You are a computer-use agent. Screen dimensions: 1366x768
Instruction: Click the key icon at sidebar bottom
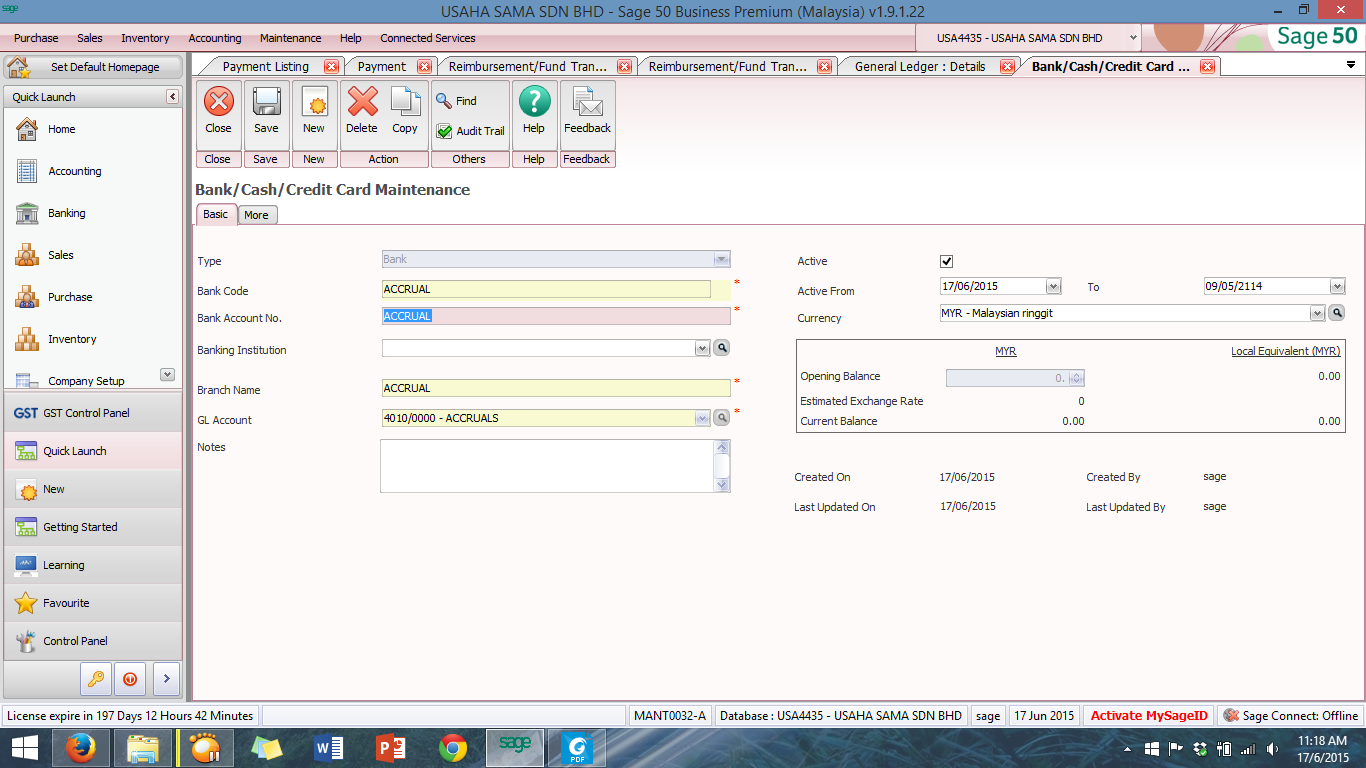click(x=95, y=678)
